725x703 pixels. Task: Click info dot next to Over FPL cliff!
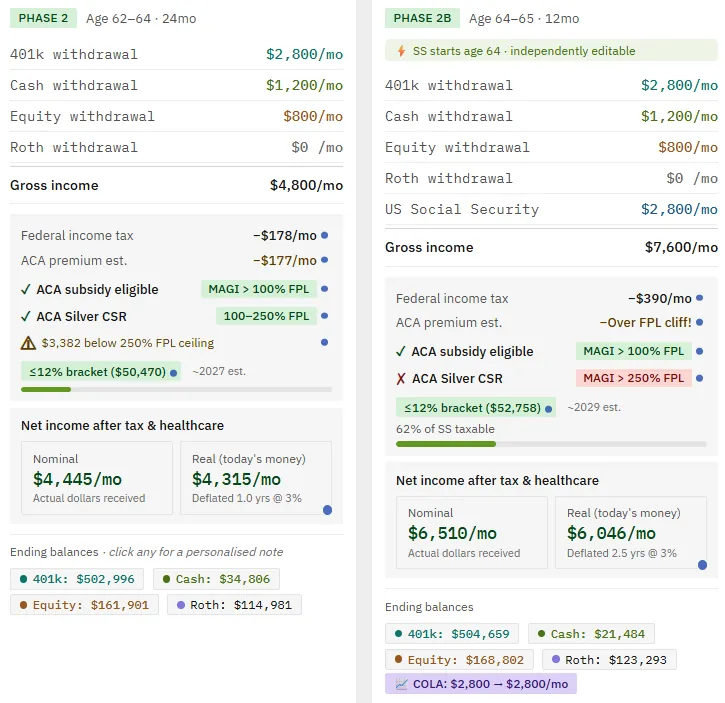point(700,322)
